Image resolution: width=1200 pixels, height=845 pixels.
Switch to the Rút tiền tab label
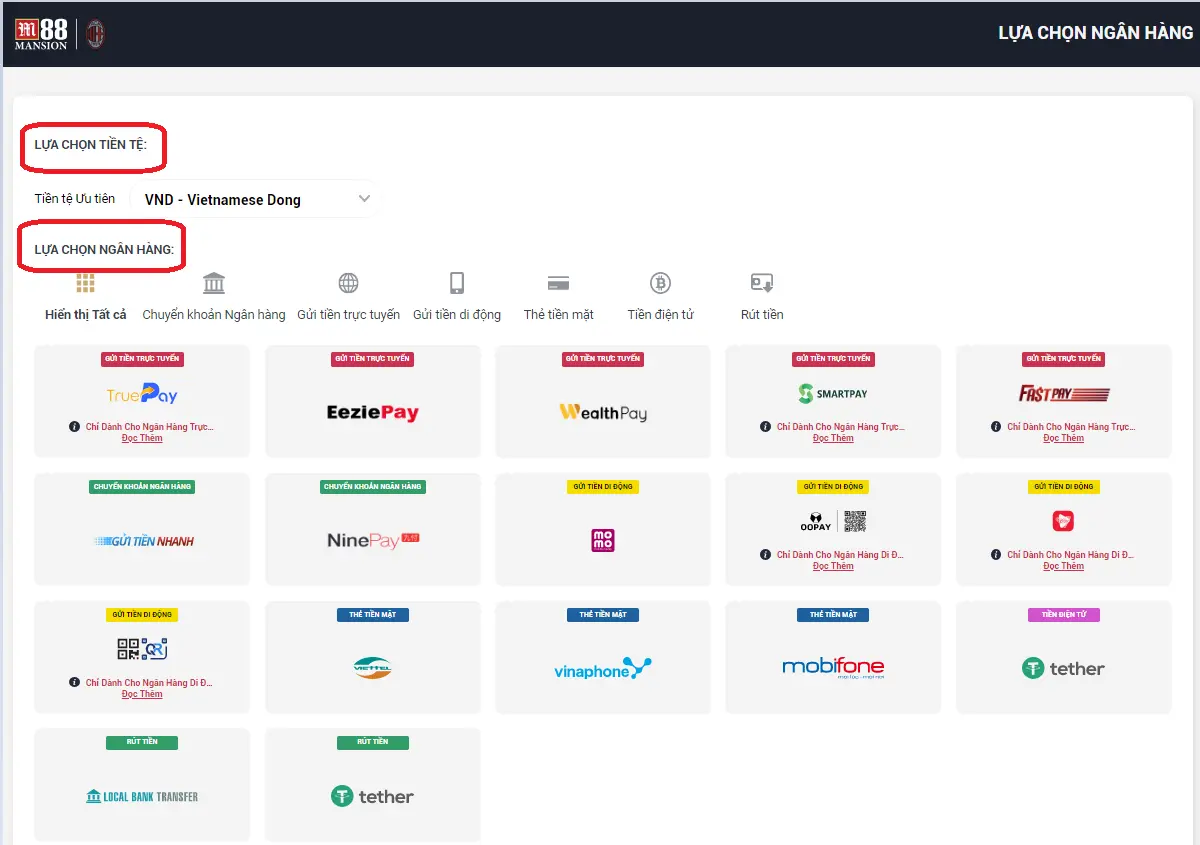762,315
